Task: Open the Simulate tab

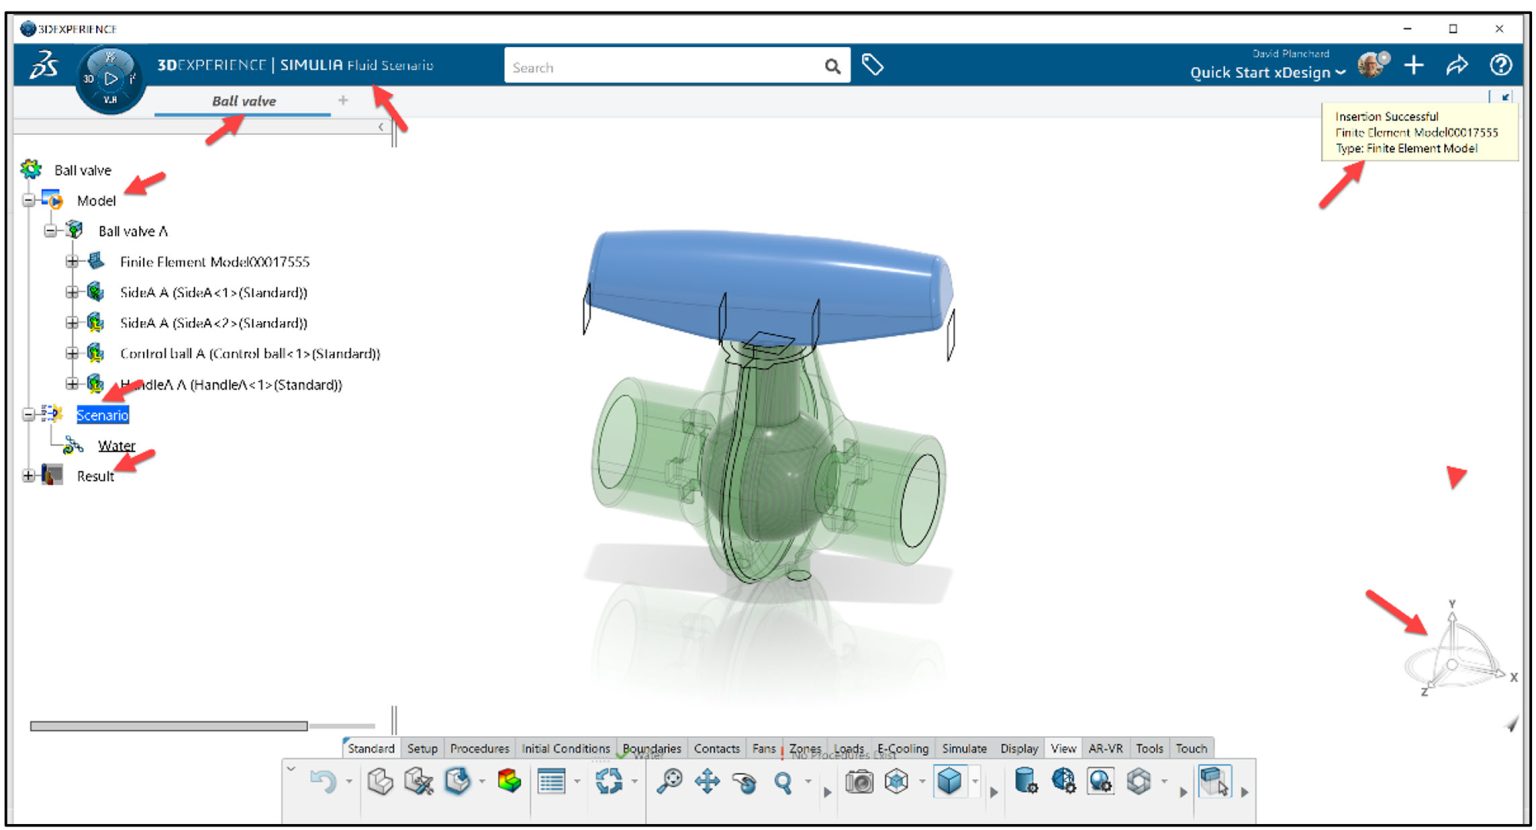Action: 964,748
